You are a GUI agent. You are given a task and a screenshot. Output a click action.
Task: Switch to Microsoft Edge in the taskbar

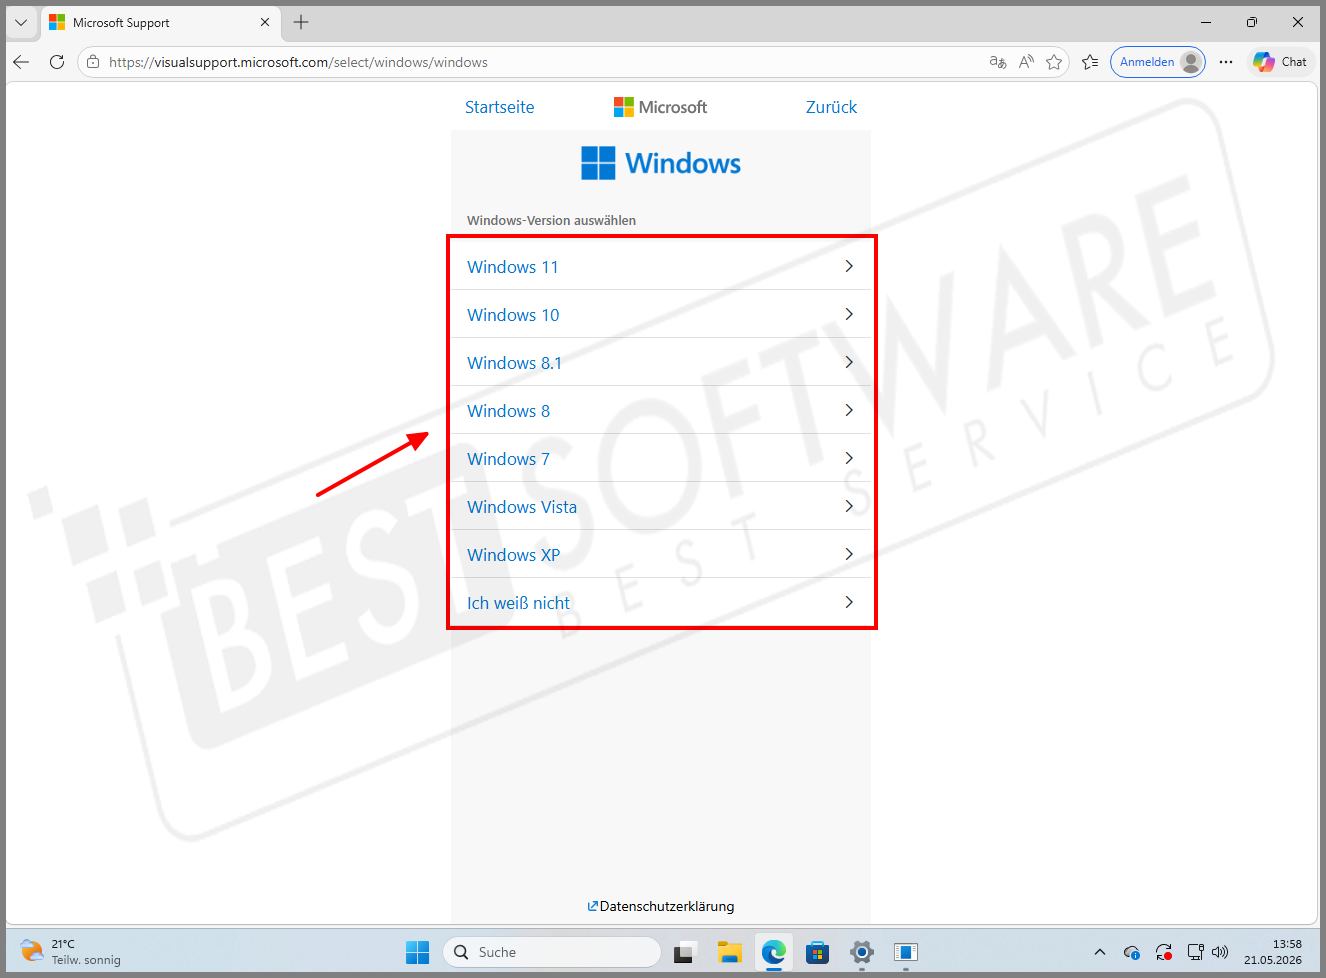773,952
